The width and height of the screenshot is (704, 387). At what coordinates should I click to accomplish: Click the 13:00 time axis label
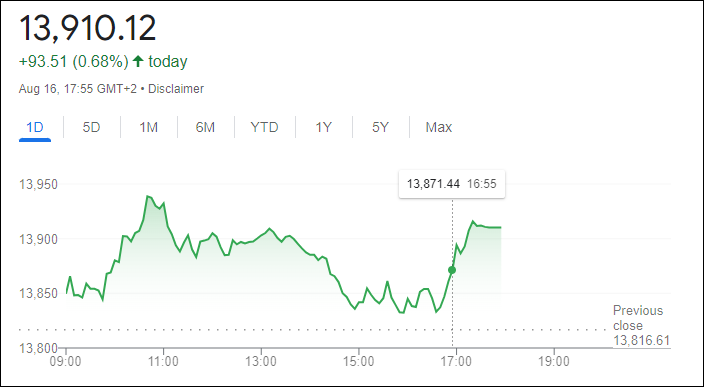261,361
